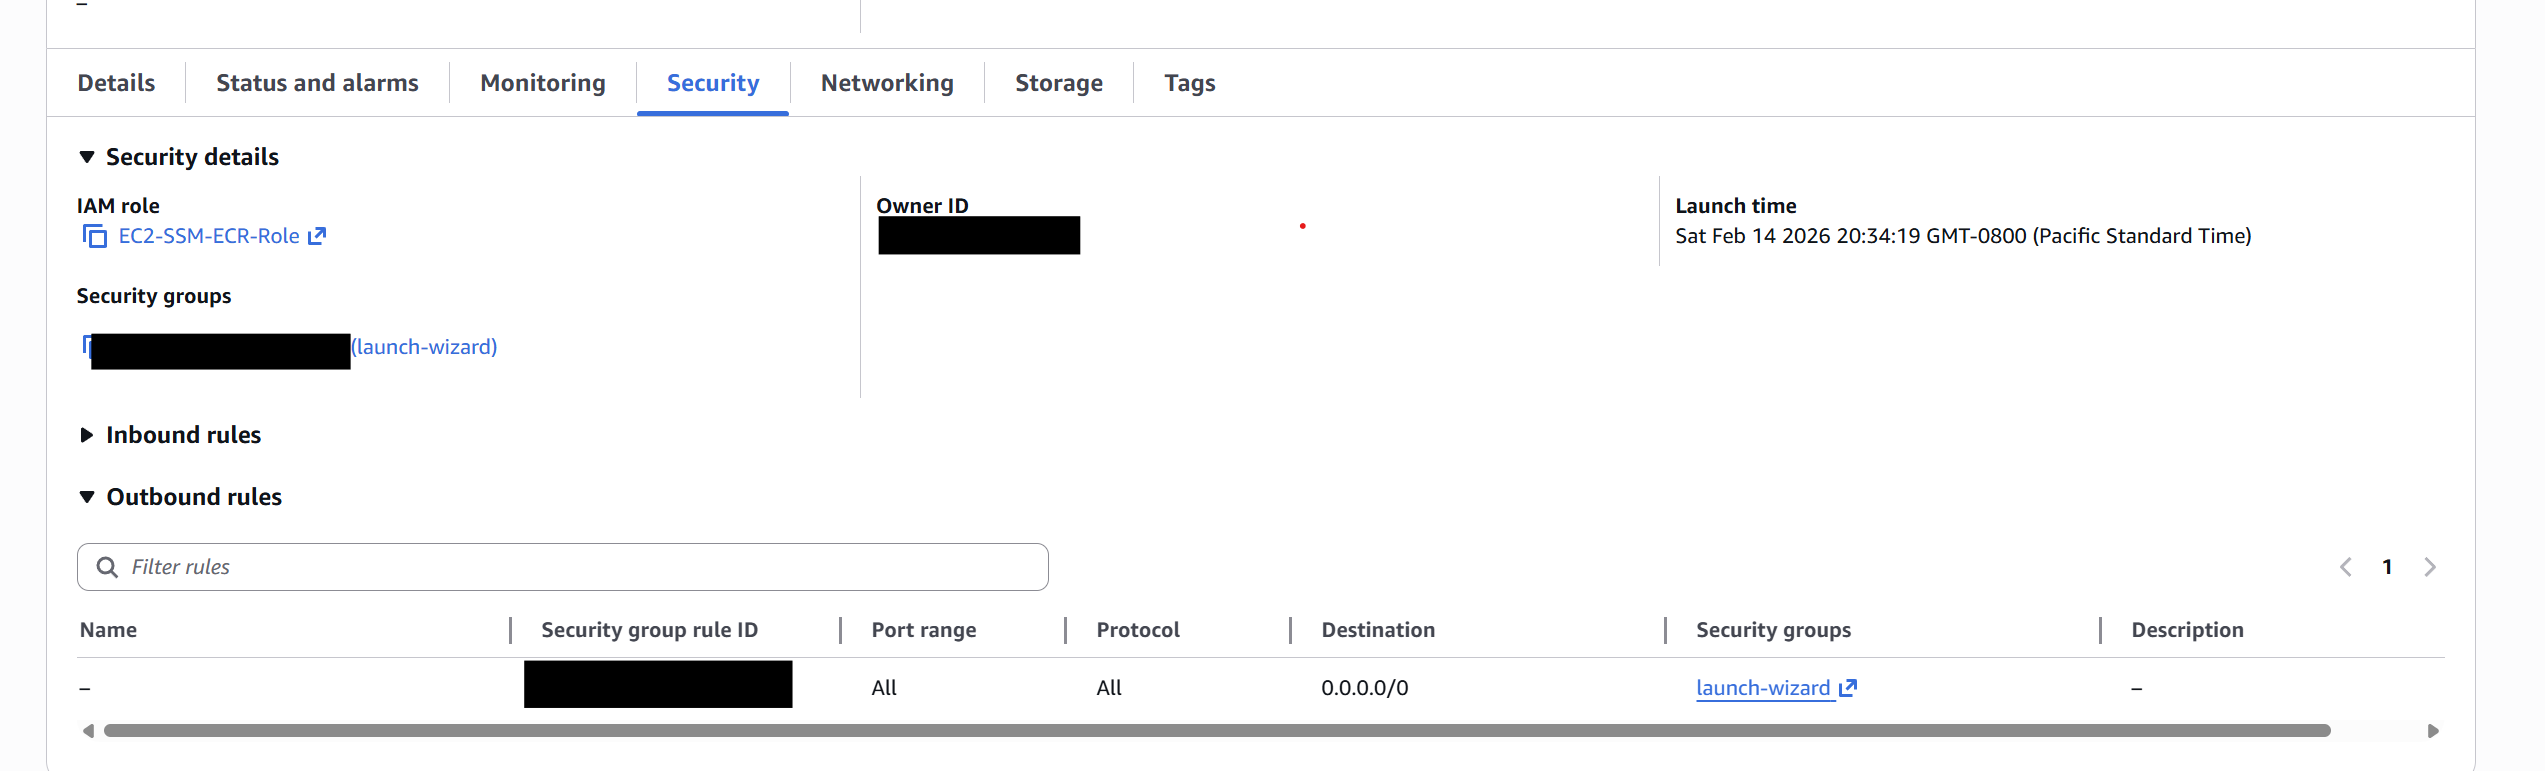Click the Destination column header
2545x771 pixels.
(x=1378, y=630)
